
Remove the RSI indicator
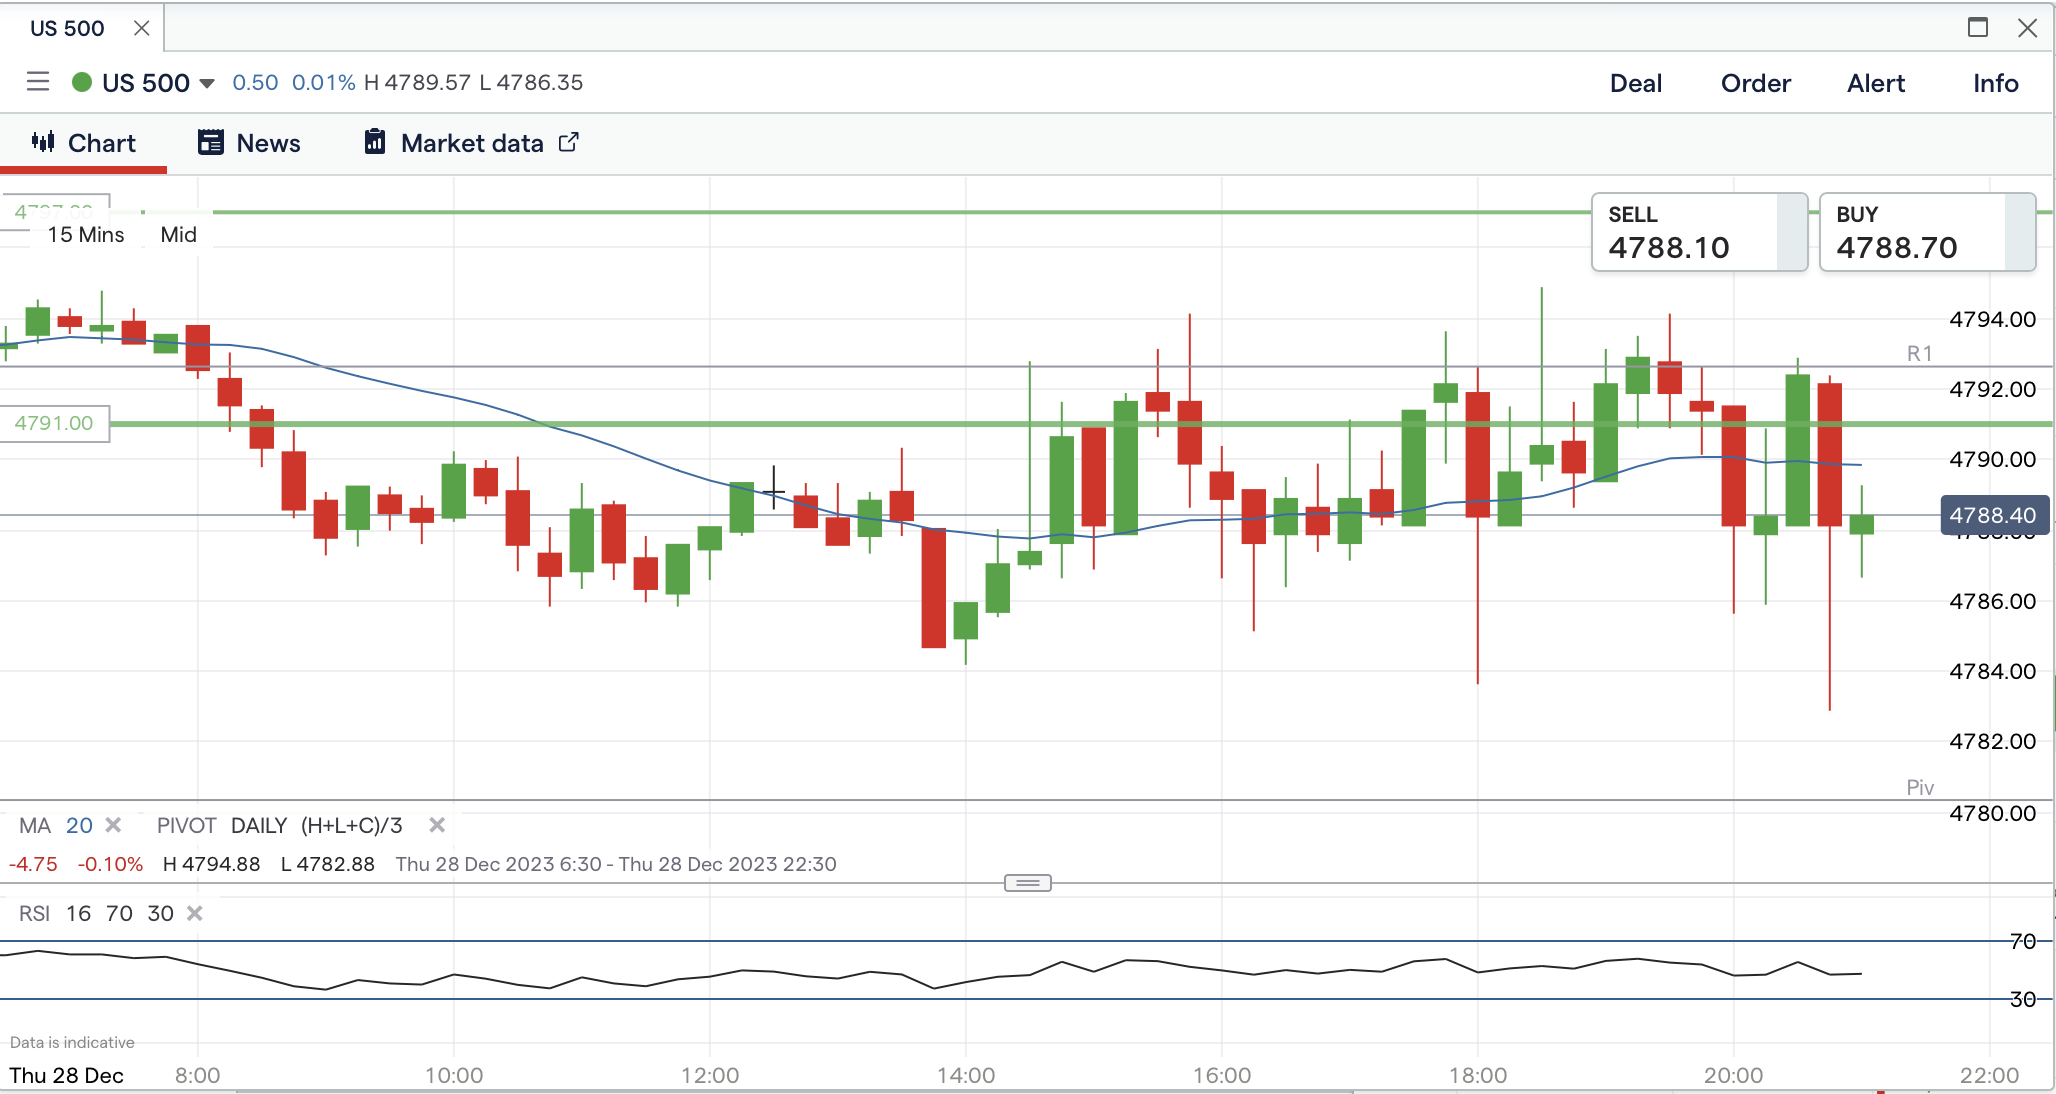coord(195,913)
